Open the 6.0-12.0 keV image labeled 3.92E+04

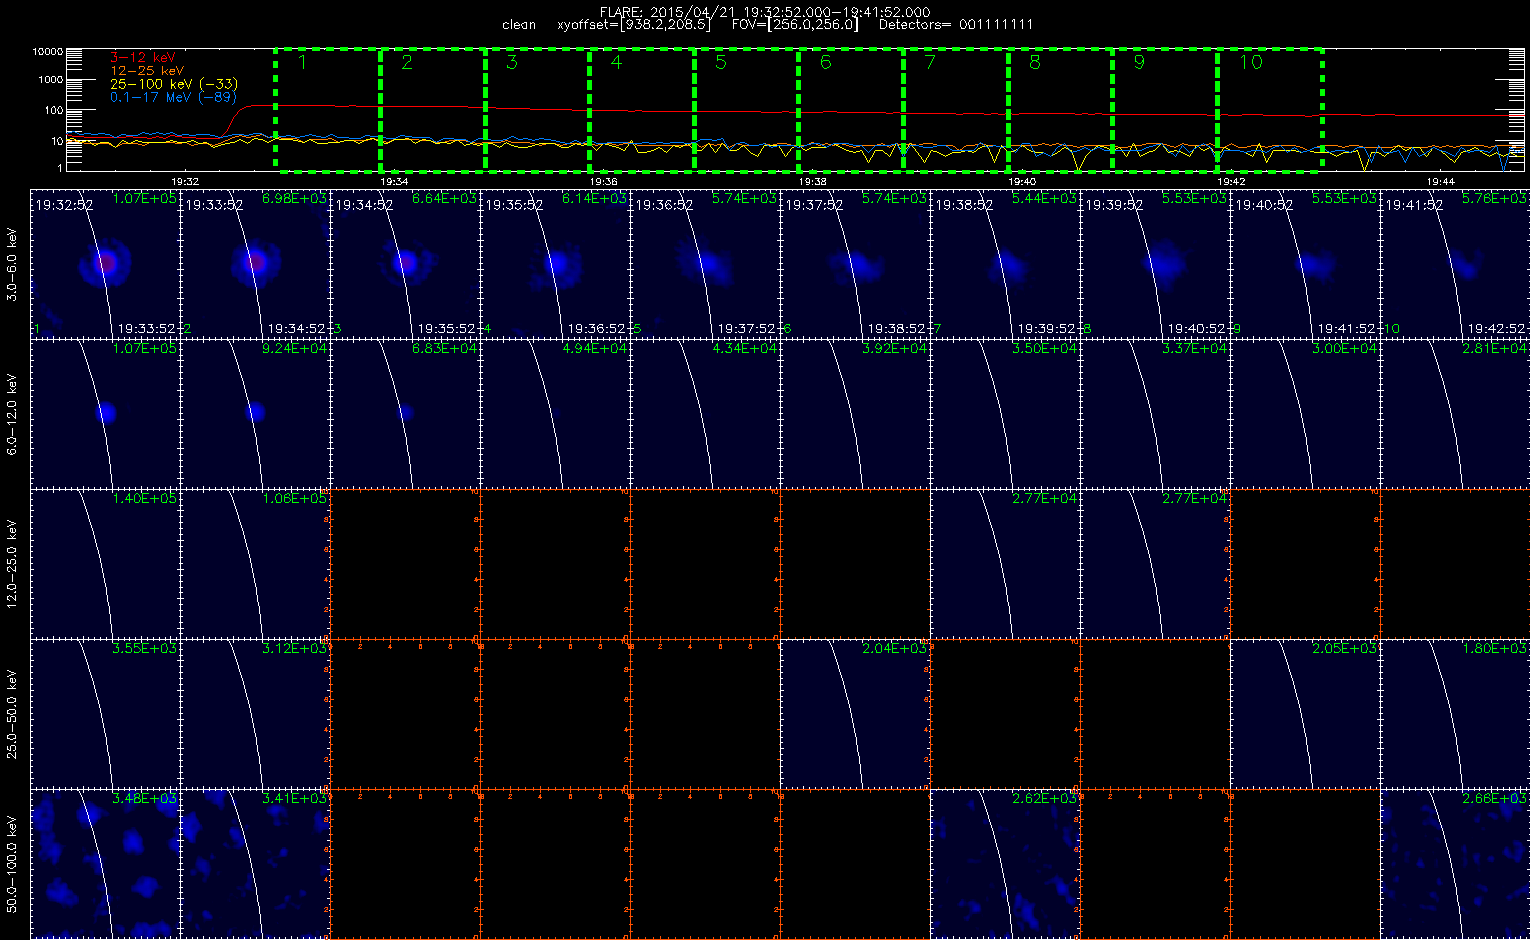point(855,413)
